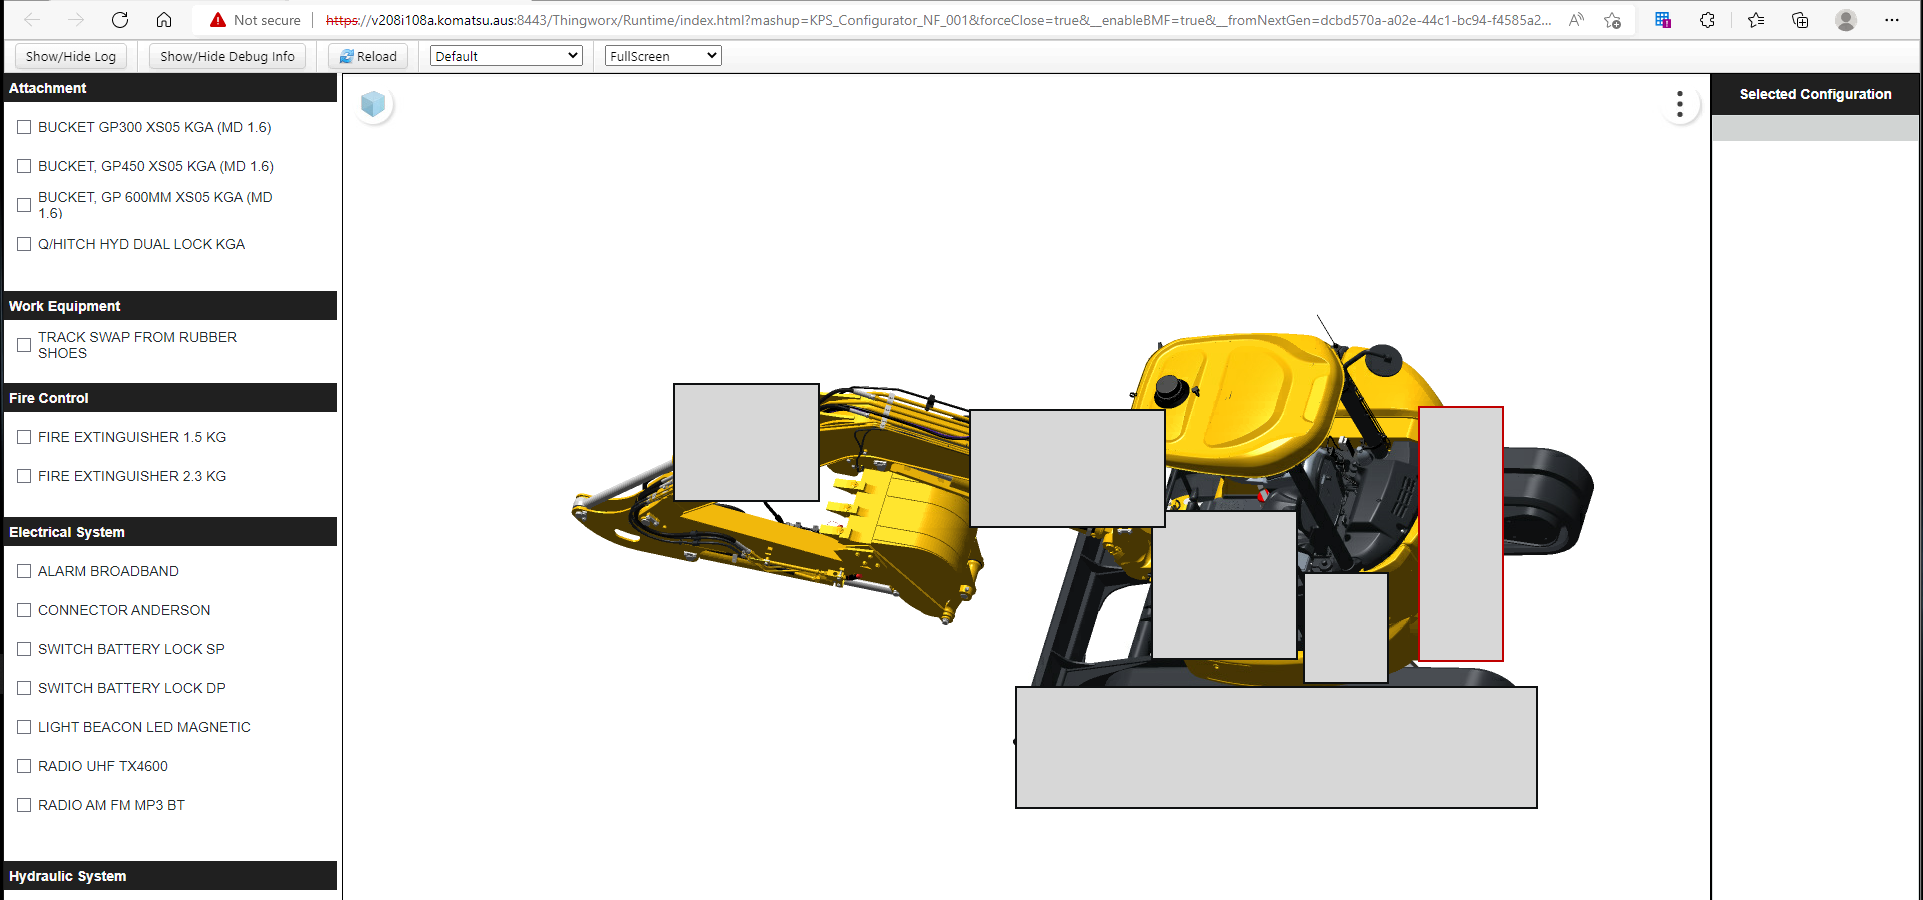Open the browser profile avatar icon
The image size is (1923, 900).
pos(1845,20)
